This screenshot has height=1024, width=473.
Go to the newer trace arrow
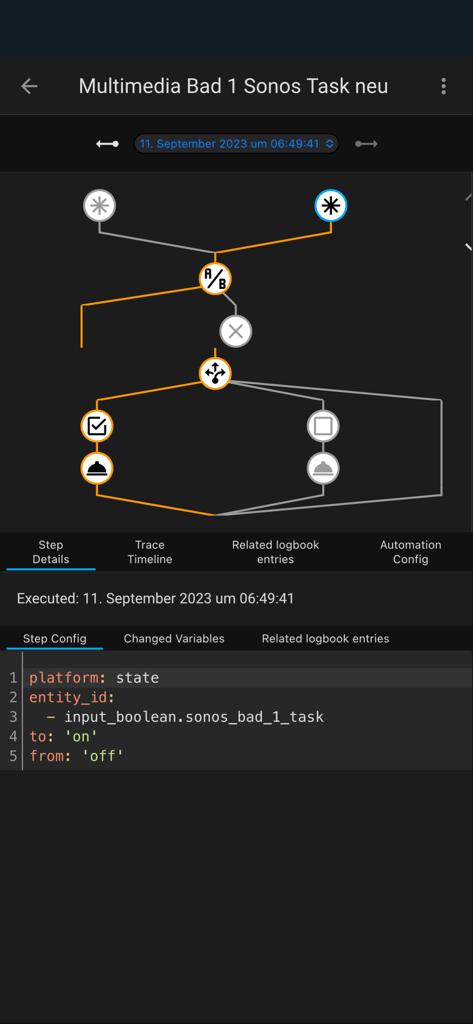[367, 144]
